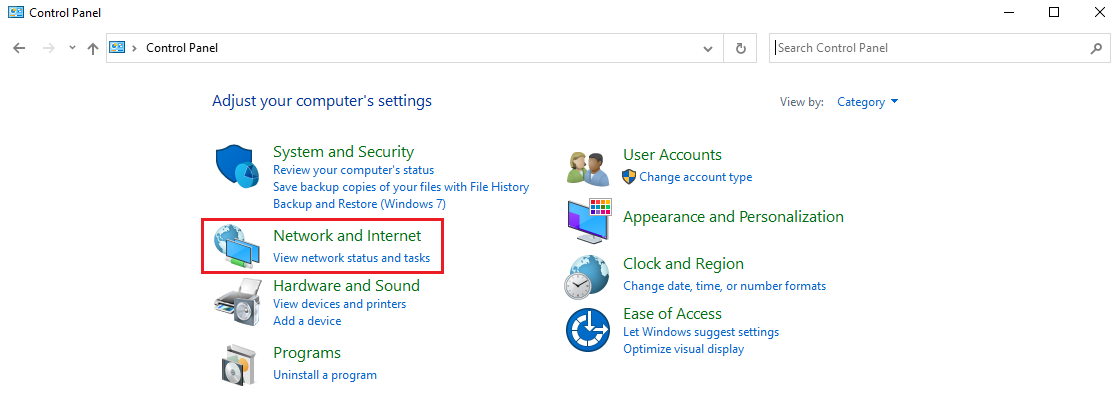
Task: Go up one level with up arrow
Action: point(93,48)
